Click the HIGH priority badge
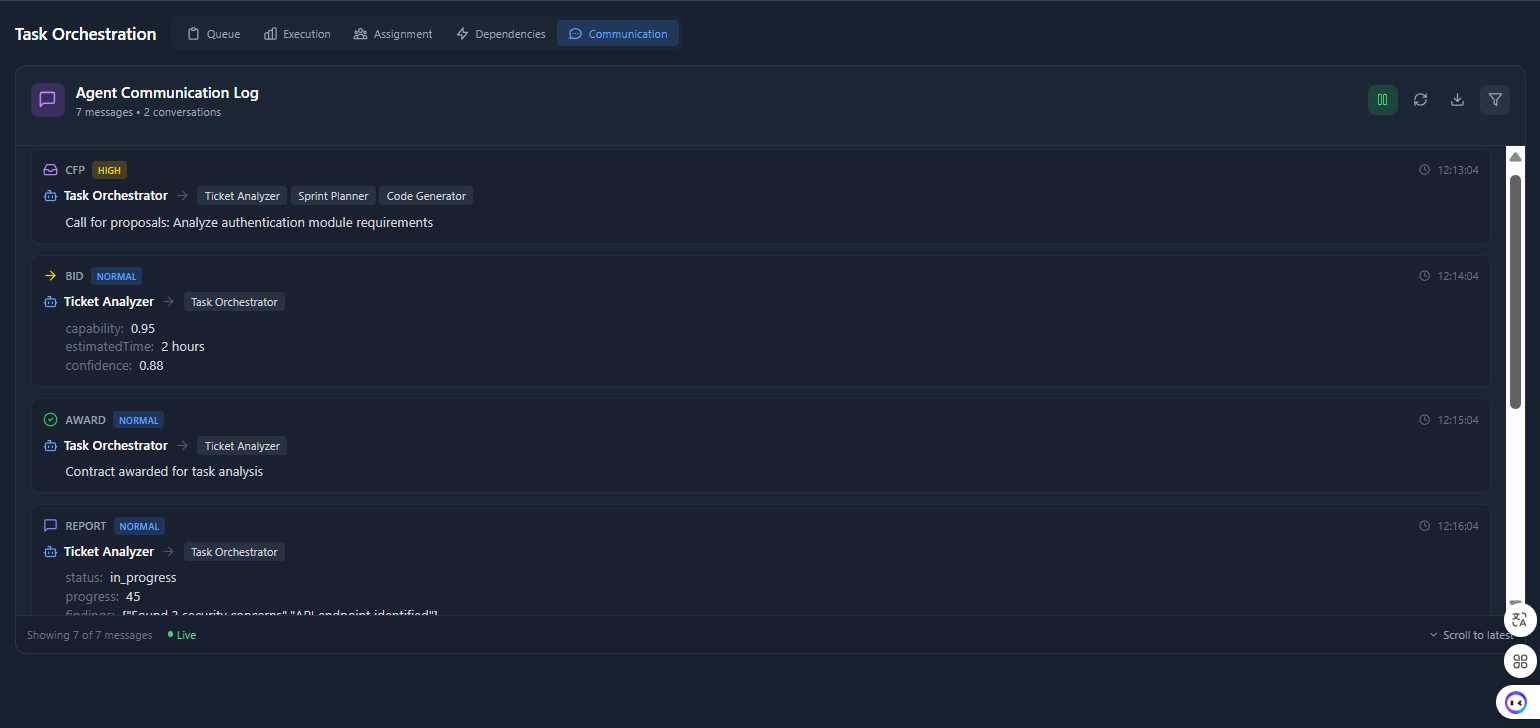Image resolution: width=1540 pixels, height=728 pixels. (x=109, y=170)
